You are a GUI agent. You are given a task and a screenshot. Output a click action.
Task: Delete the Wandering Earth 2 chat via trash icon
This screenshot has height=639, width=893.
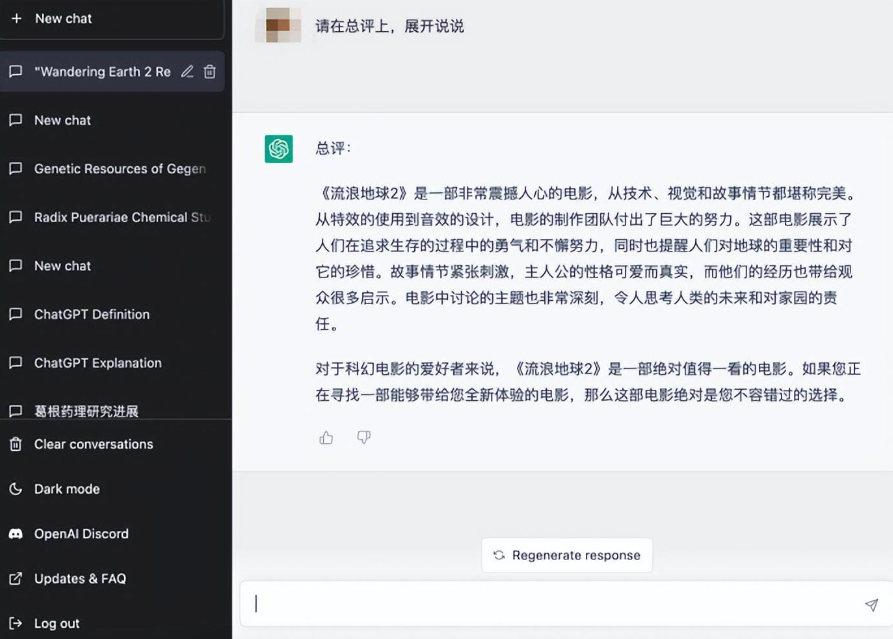210,72
